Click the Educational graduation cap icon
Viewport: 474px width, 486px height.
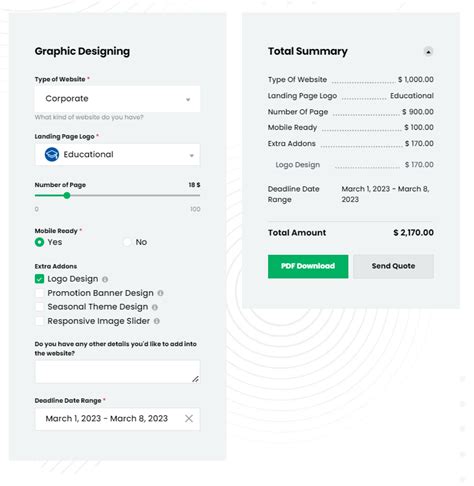pyautogui.click(x=52, y=154)
